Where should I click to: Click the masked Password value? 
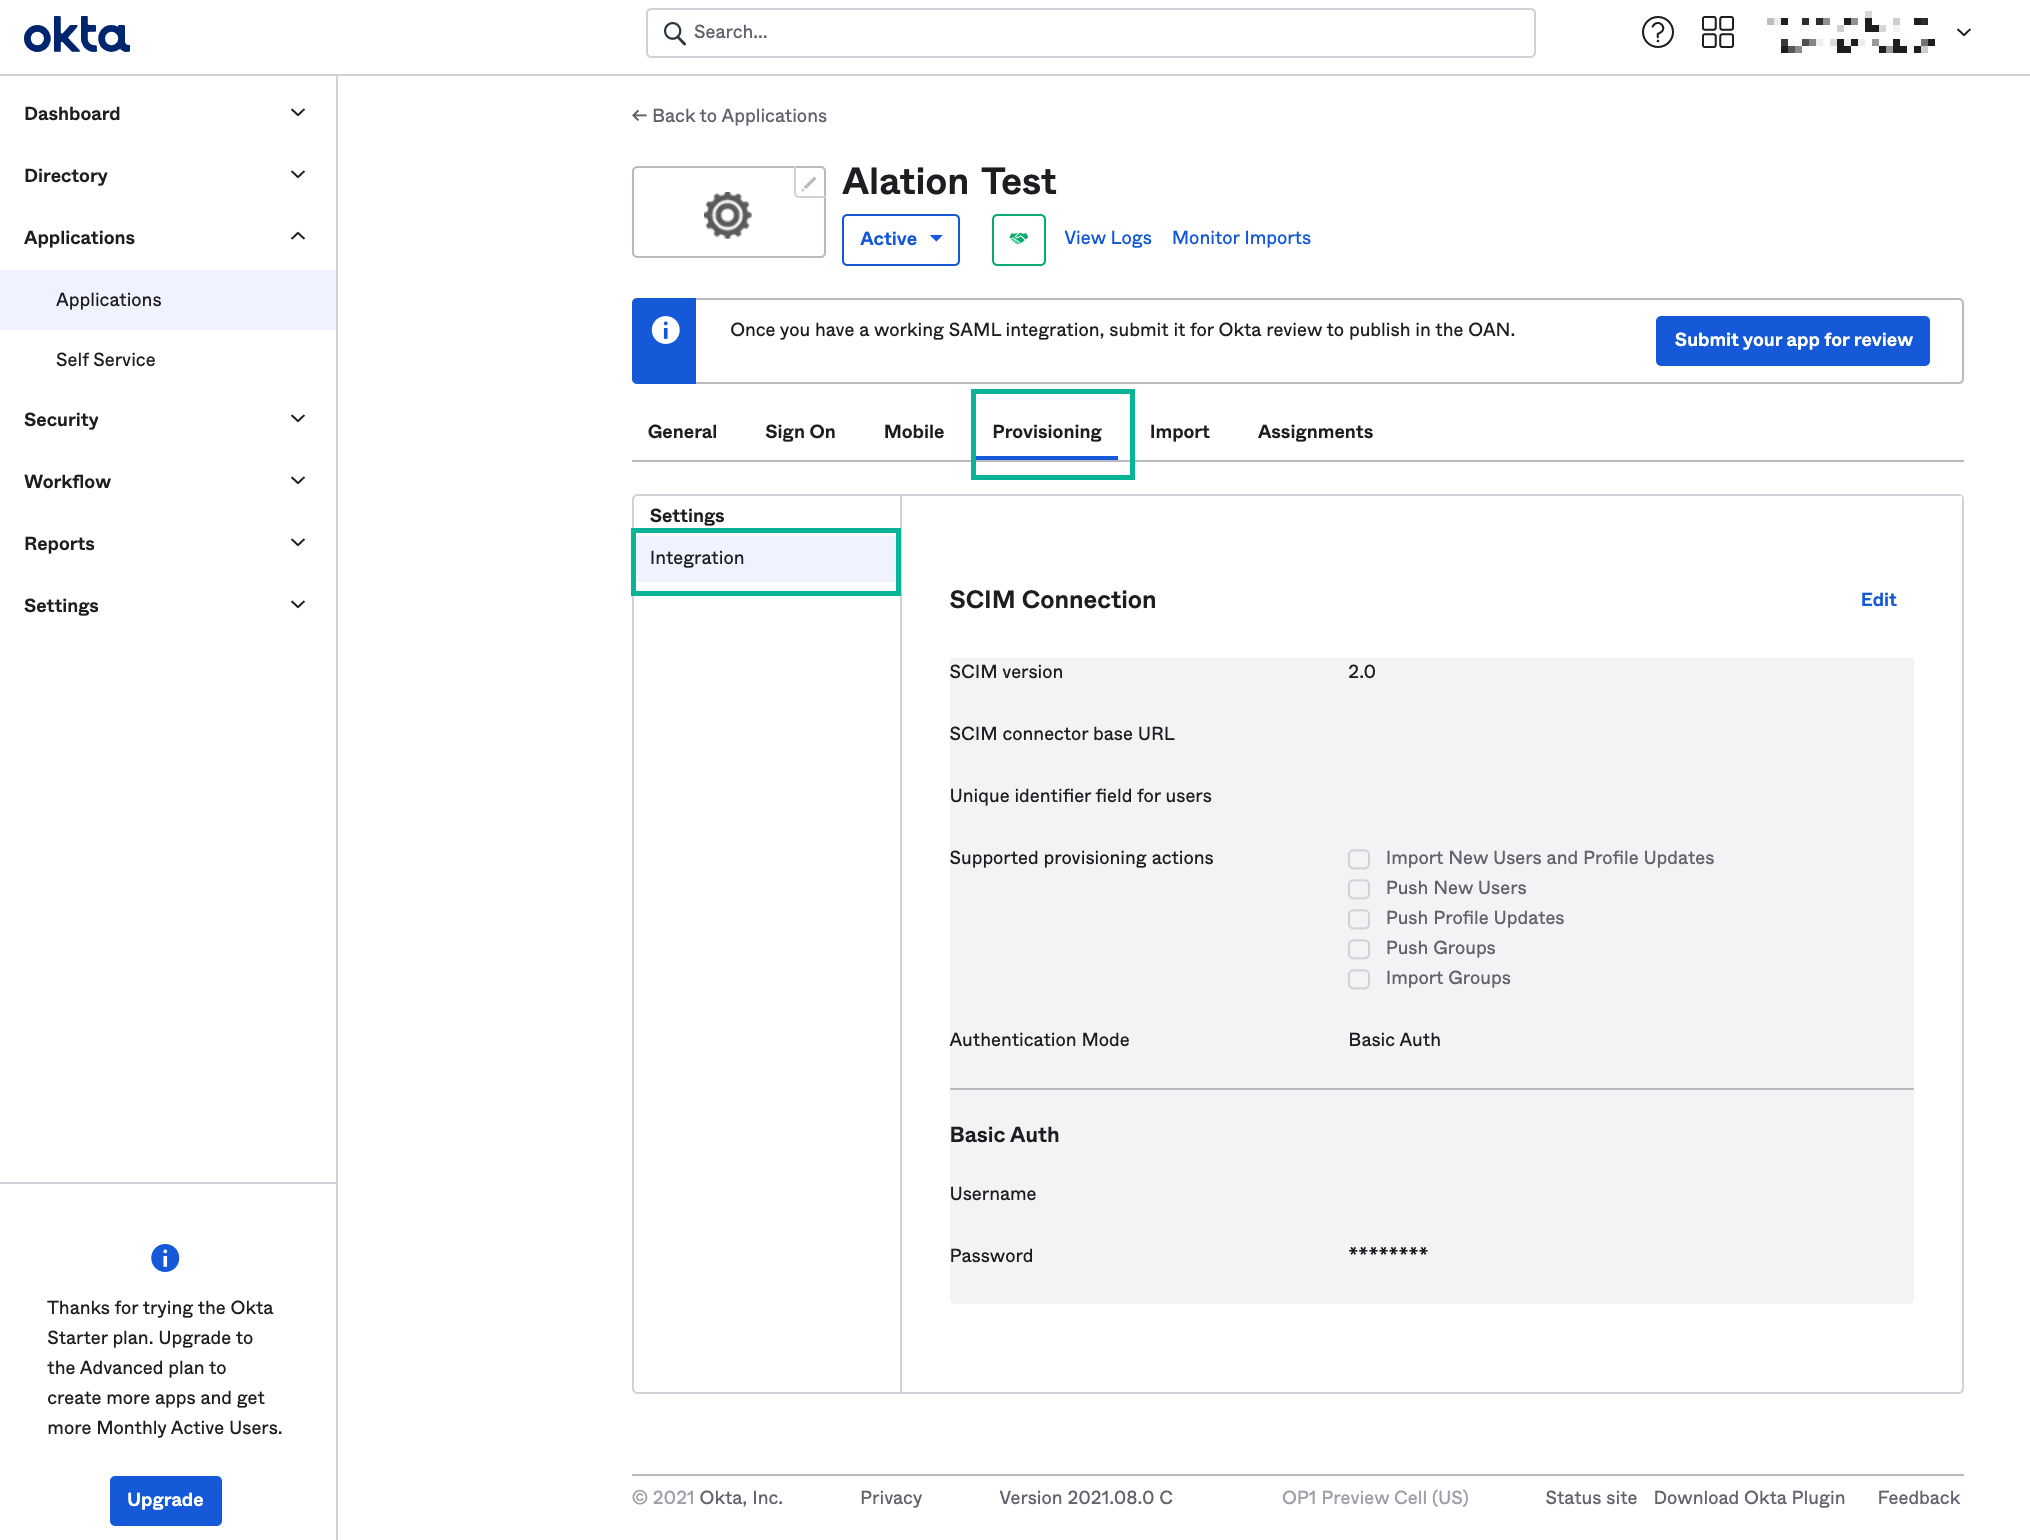(1388, 1253)
